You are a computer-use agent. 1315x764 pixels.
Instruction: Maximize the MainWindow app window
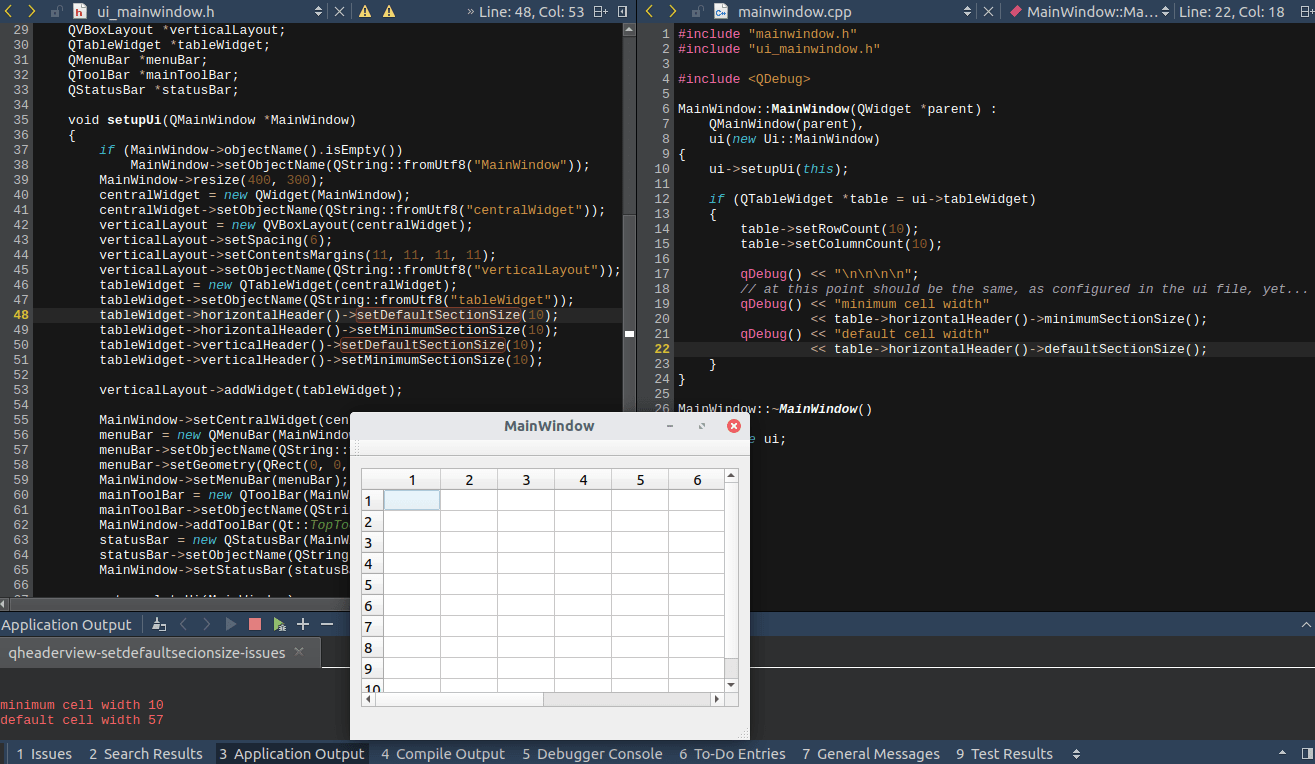coord(702,426)
